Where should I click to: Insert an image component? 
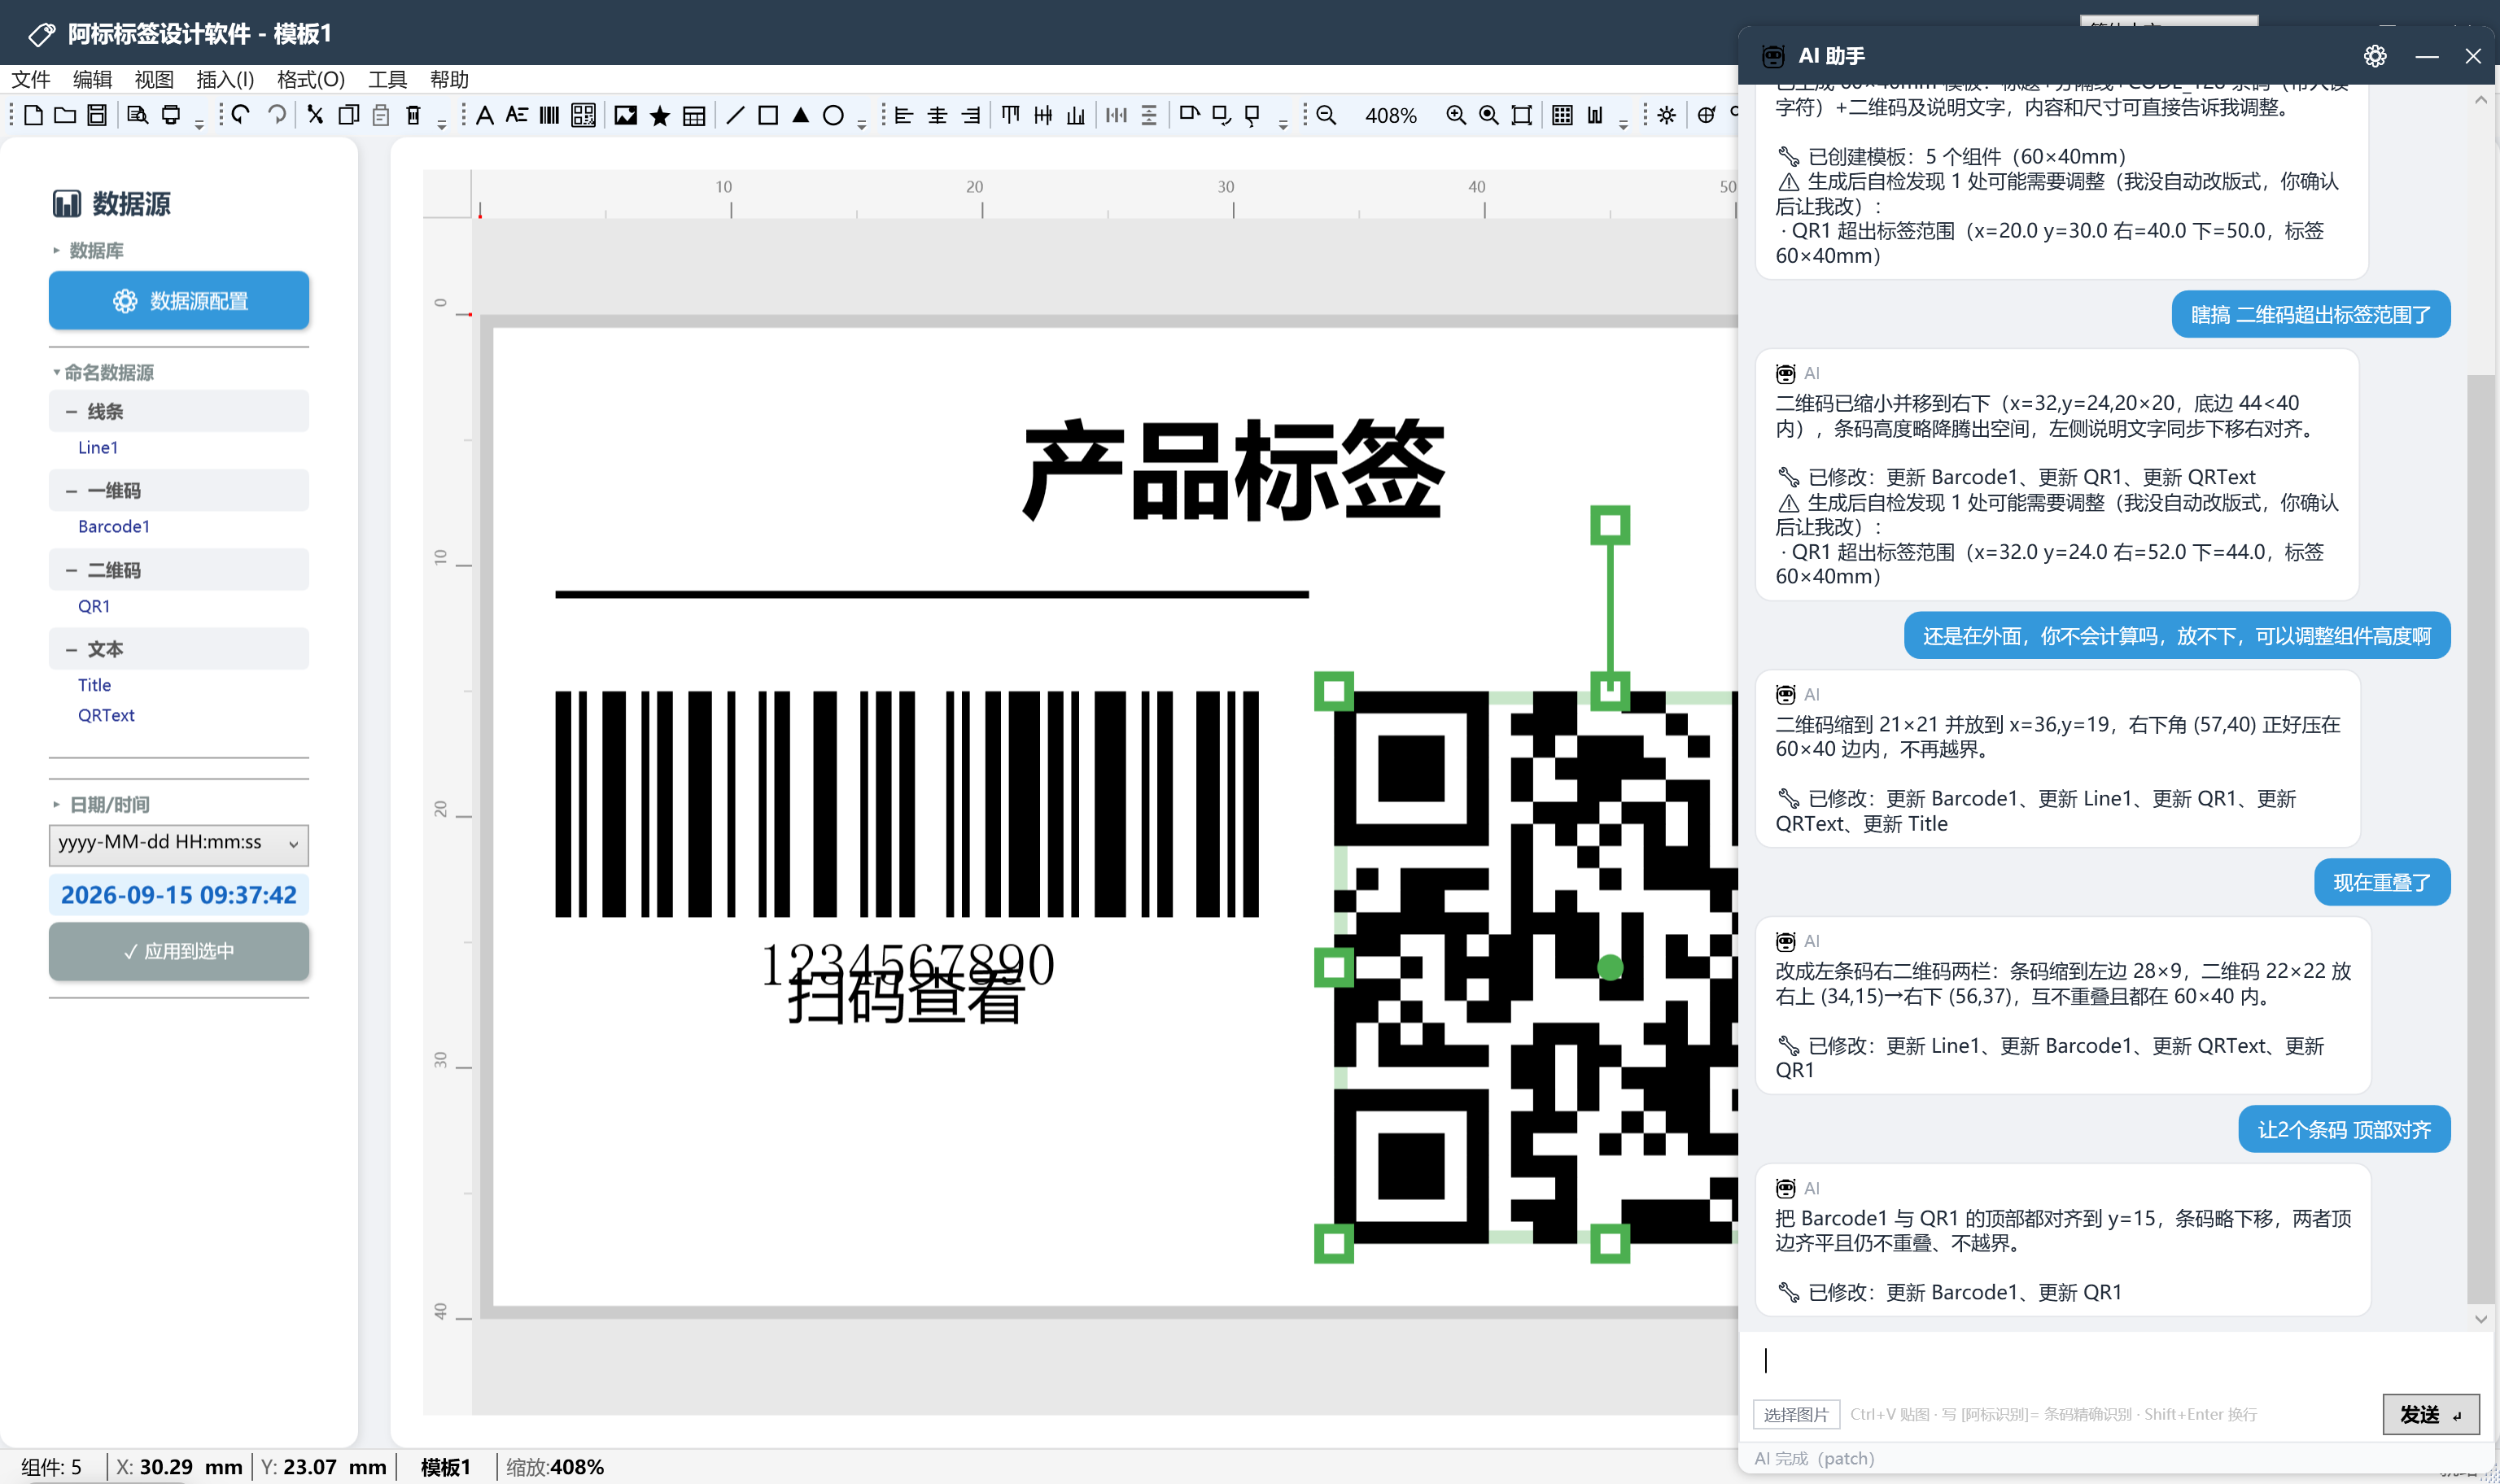(626, 115)
